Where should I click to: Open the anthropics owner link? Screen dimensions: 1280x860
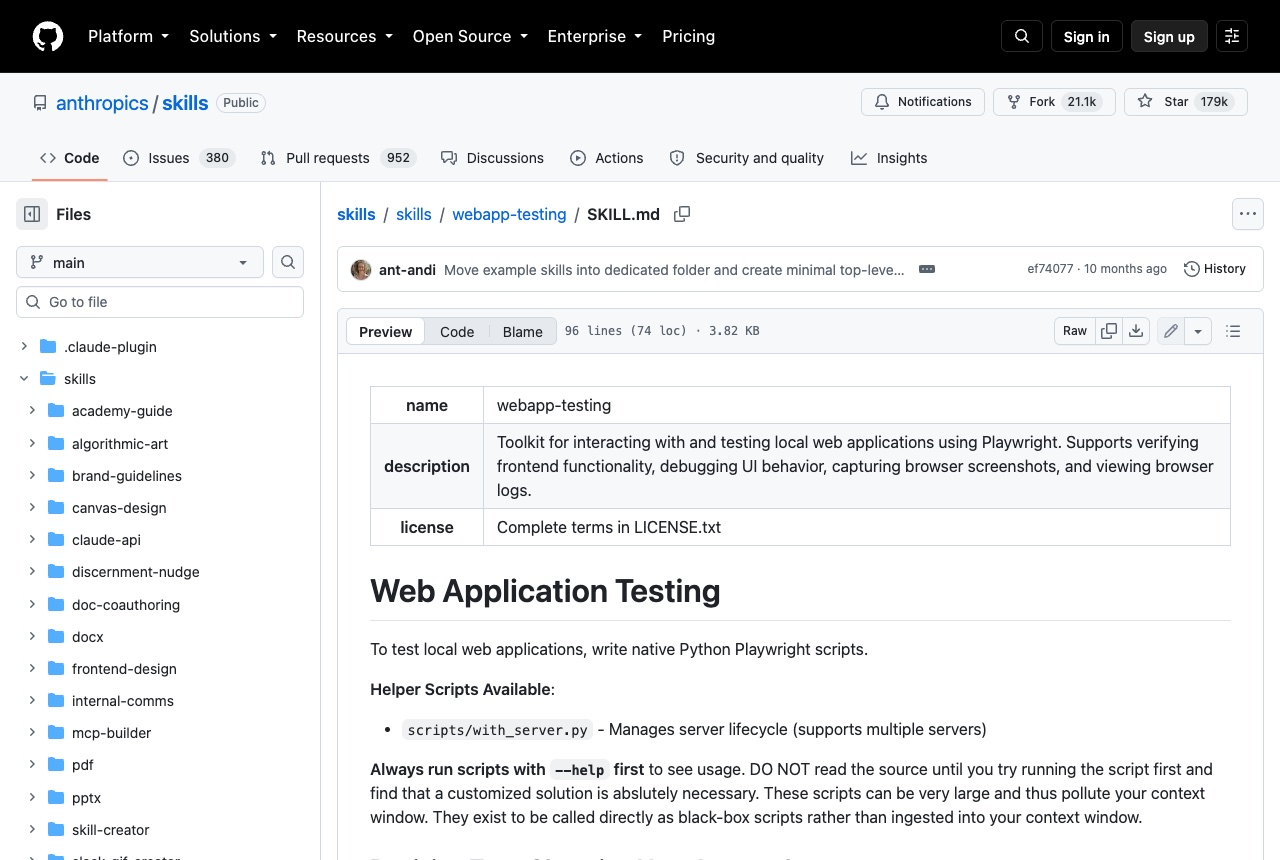102,103
